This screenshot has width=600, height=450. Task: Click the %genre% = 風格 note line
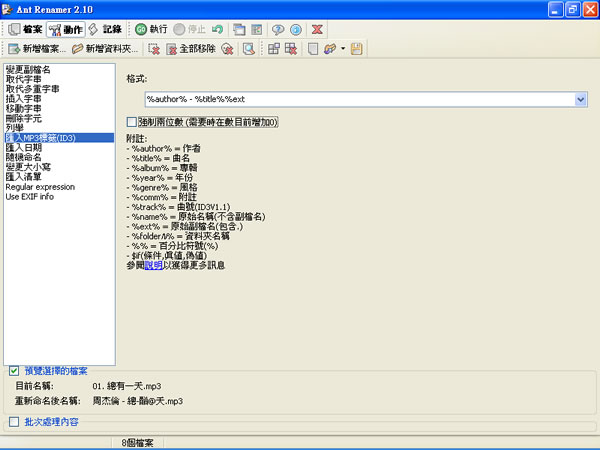coord(162,188)
